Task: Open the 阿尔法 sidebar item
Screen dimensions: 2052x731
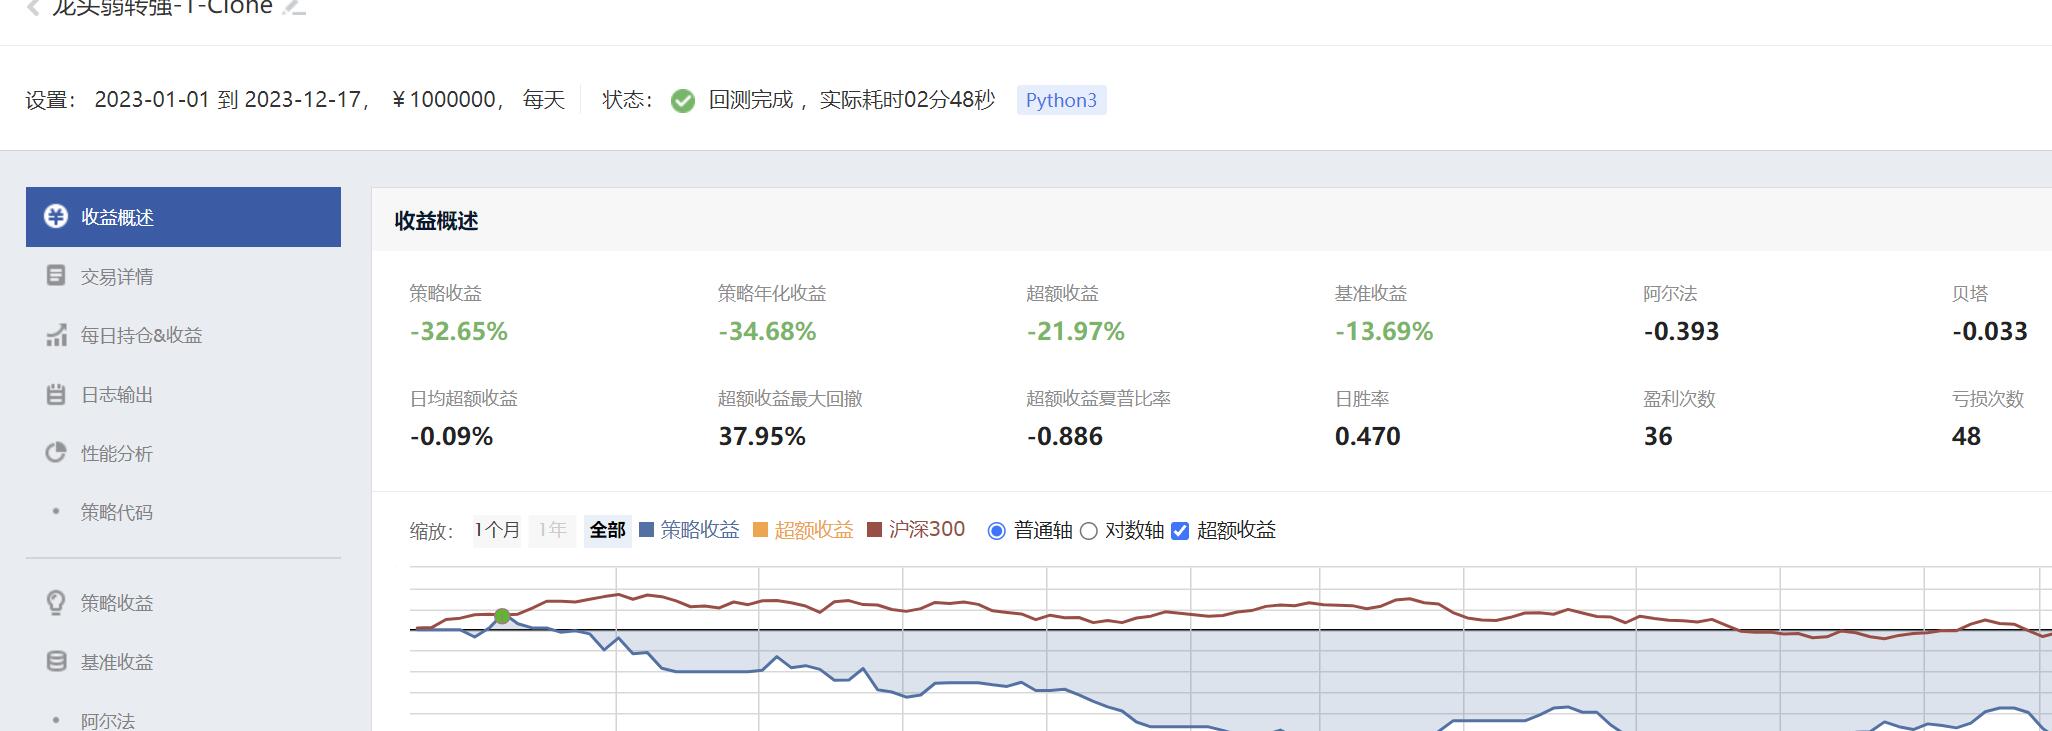Action: point(108,720)
